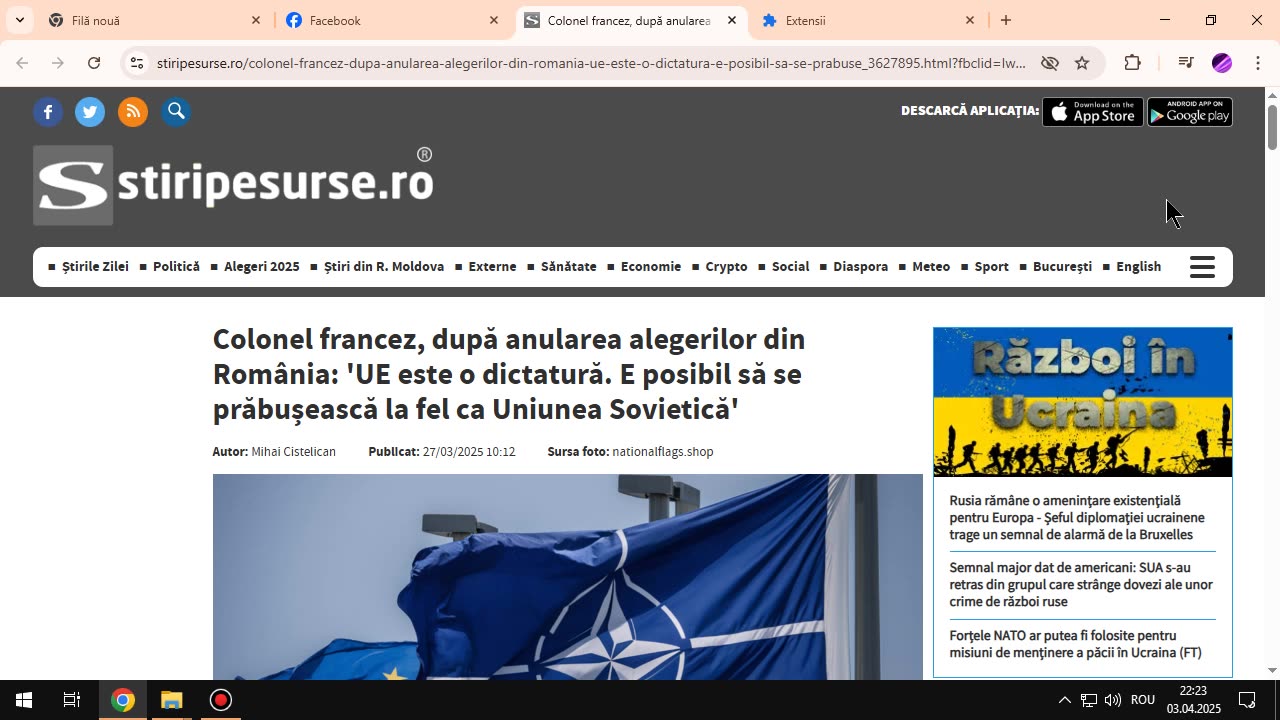
Task: Click the red recorder icon on the taskbar
Action: point(220,700)
